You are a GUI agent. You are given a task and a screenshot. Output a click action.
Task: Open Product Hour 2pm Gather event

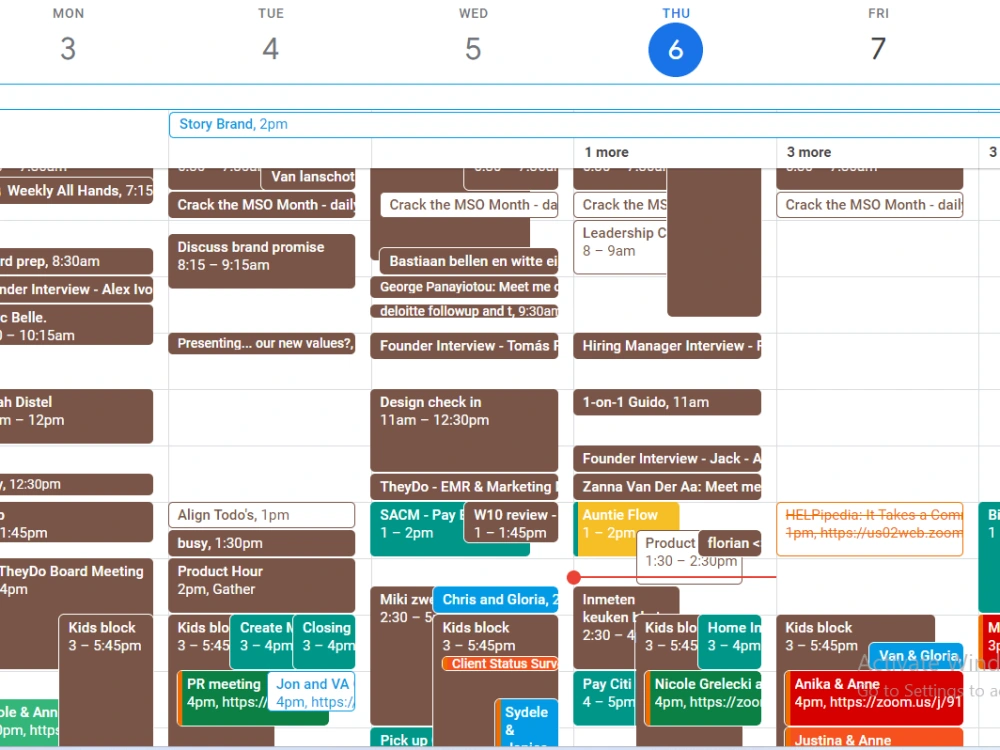pos(261,585)
